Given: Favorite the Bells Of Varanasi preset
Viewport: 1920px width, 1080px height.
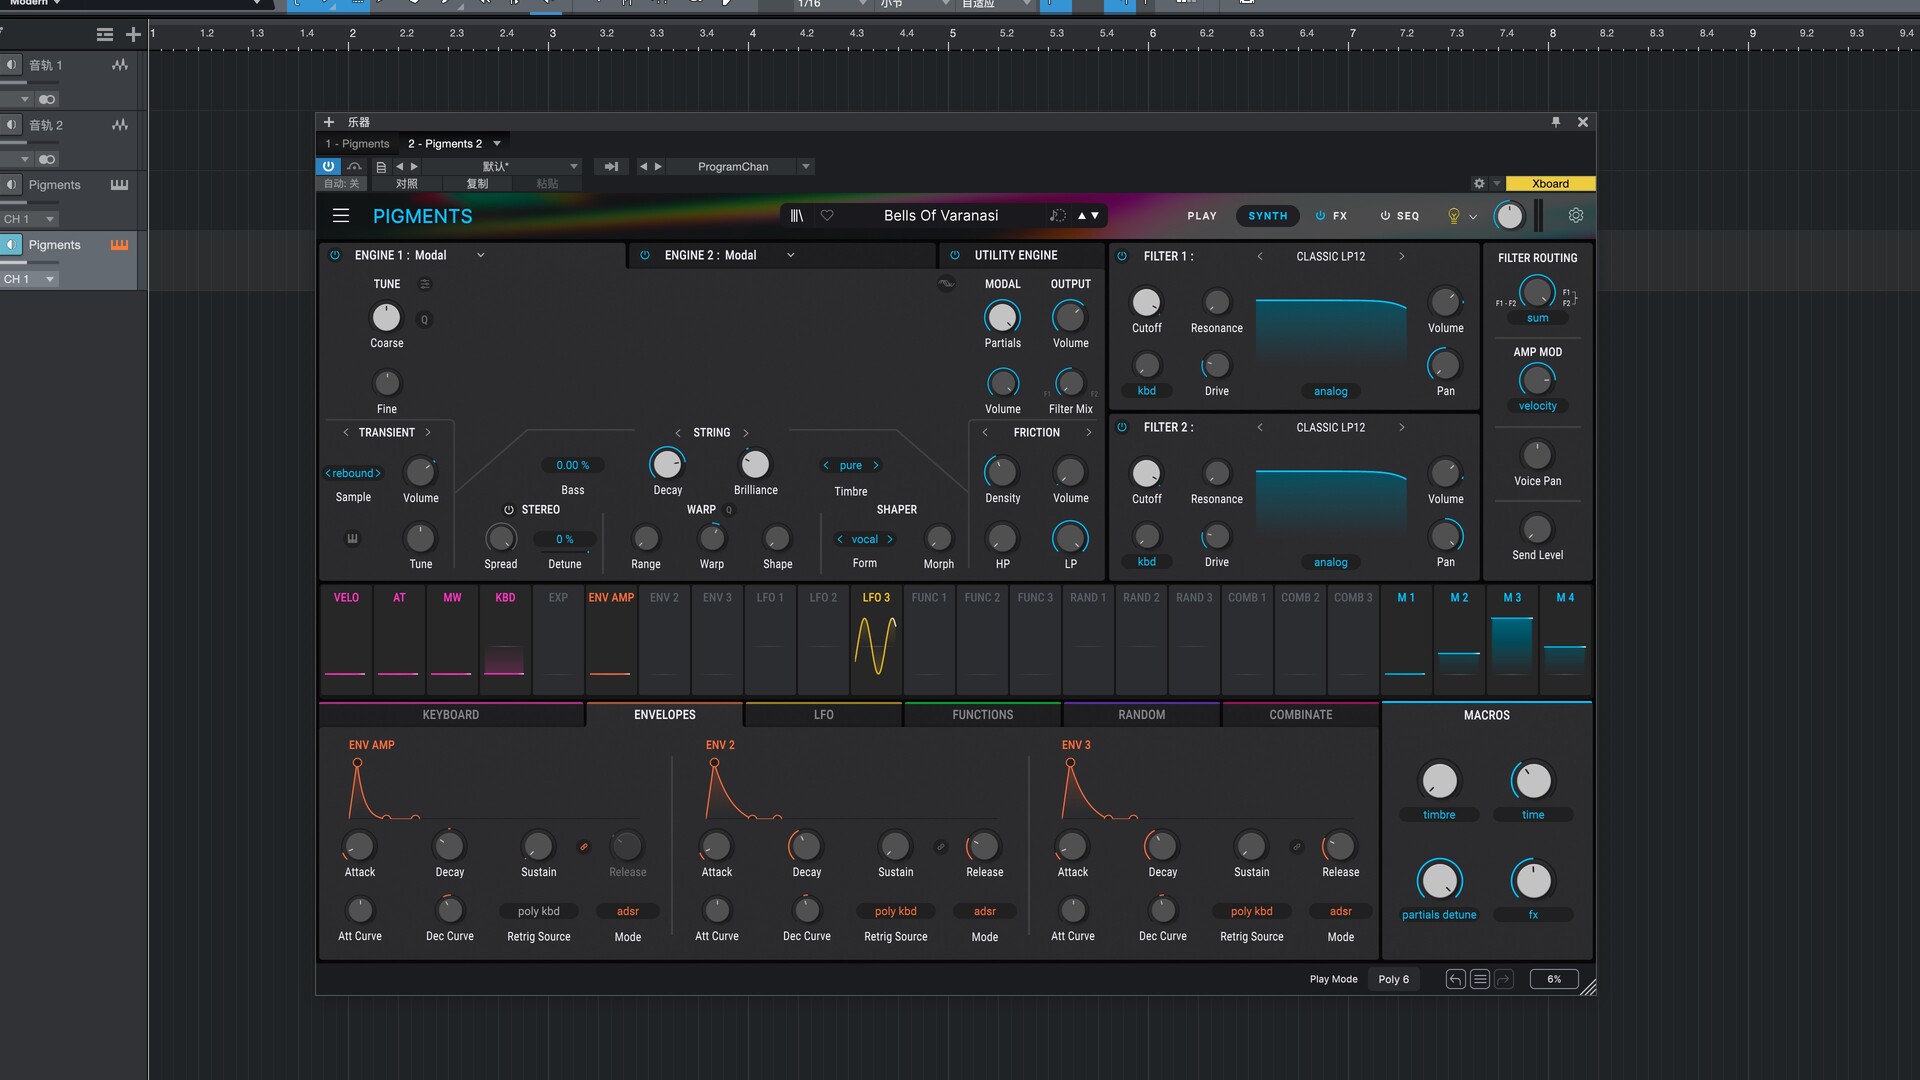Looking at the screenshot, I should pos(827,216).
